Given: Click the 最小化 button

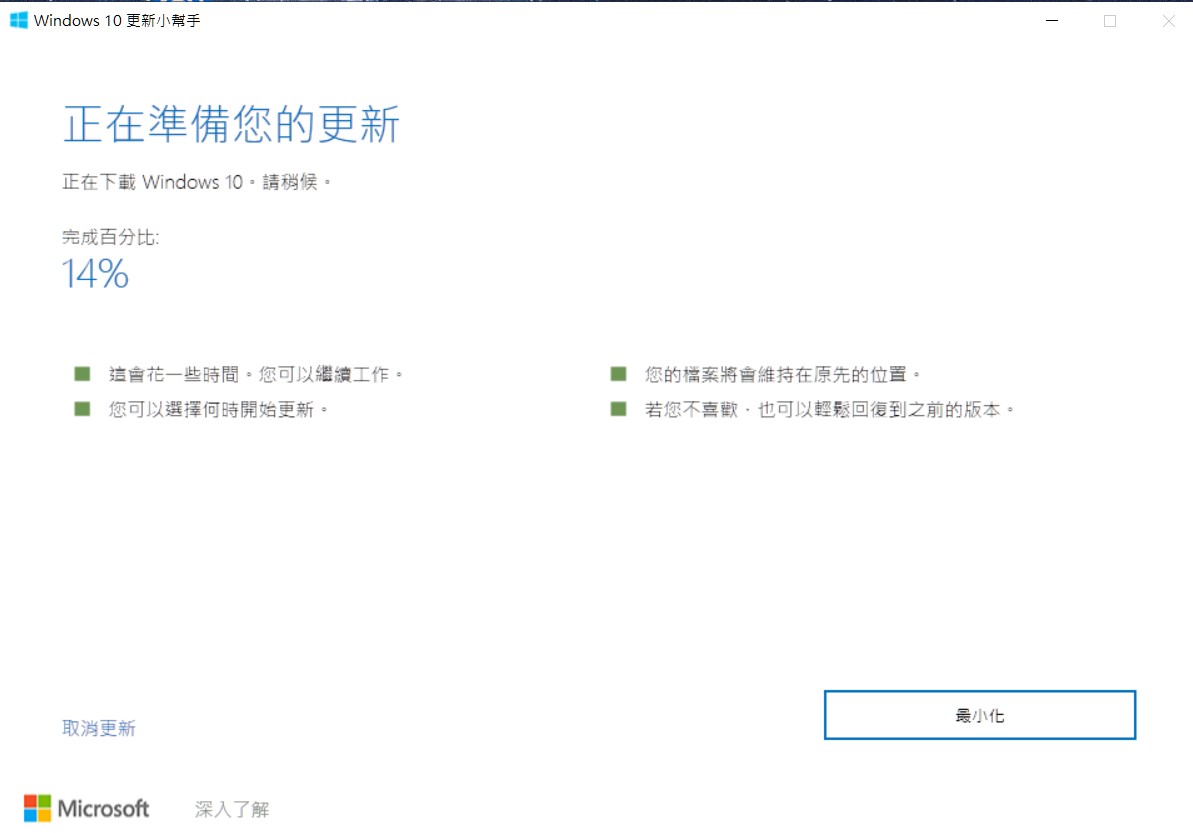Looking at the screenshot, I should click(x=979, y=715).
